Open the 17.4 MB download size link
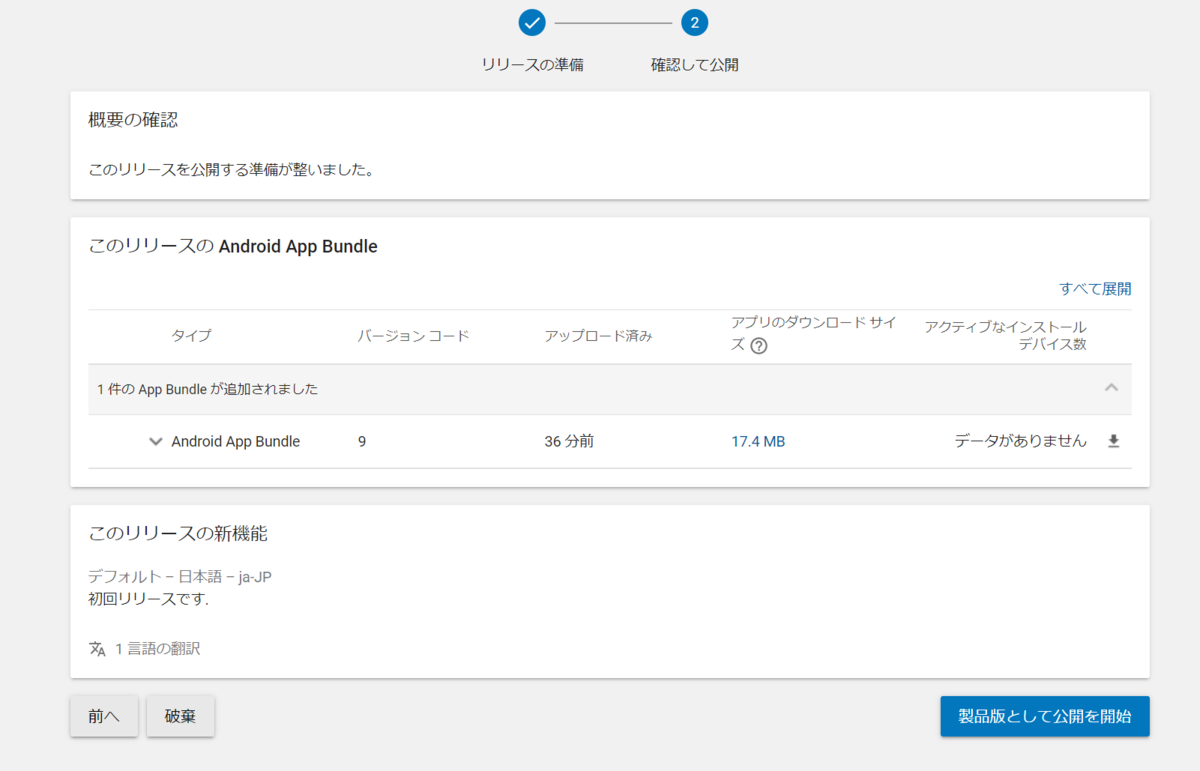This screenshot has height=771, width=1200. (x=758, y=441)
